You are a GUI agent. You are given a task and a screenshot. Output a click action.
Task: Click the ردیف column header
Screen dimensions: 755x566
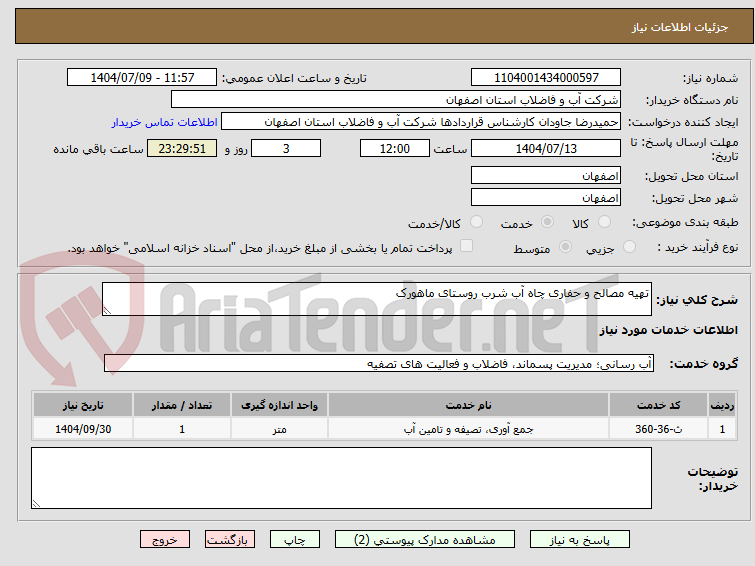pos(722,405)
